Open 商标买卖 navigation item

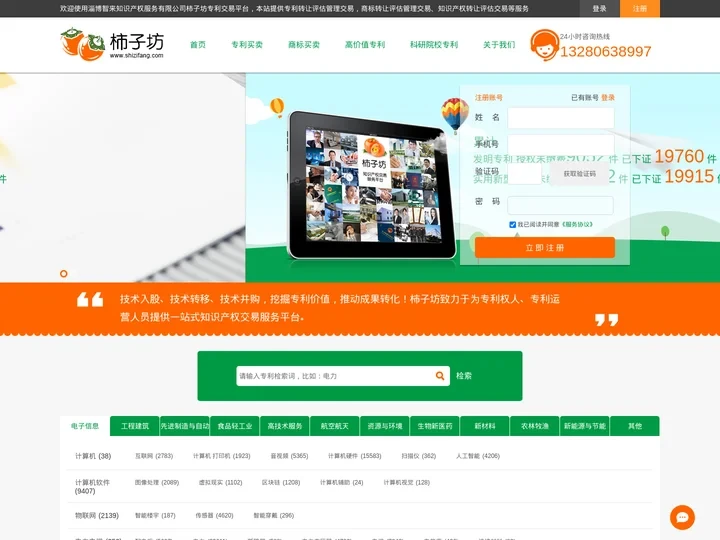tap(304, 45)
